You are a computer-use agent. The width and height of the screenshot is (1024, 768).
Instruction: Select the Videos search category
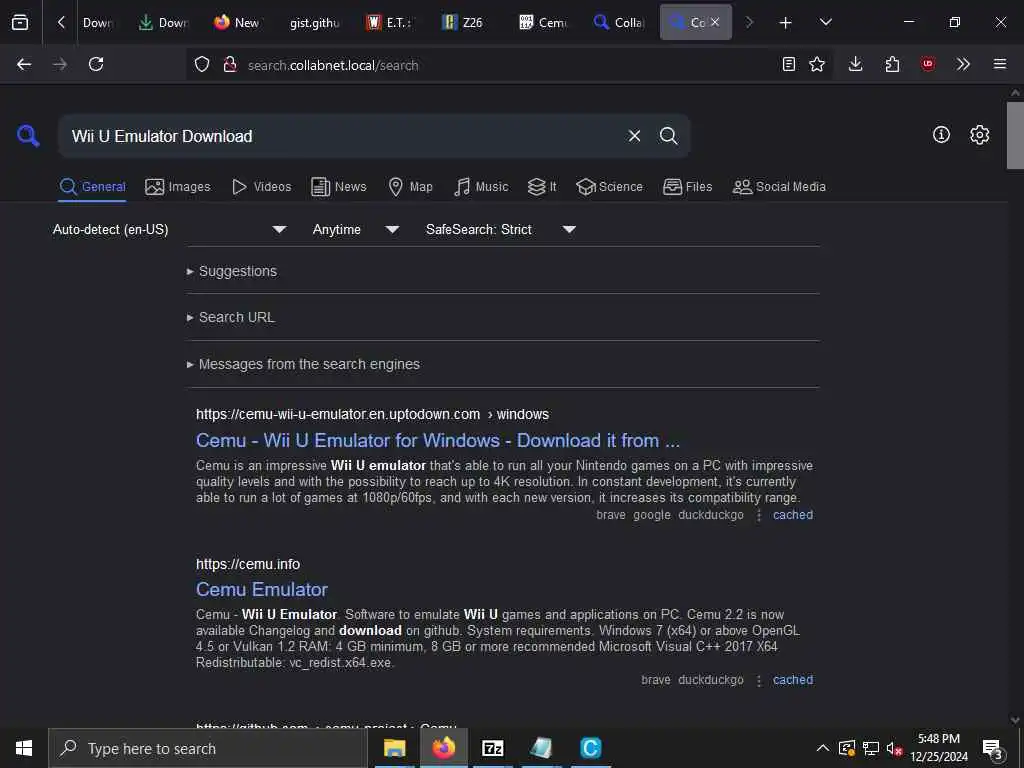[261, 187]
